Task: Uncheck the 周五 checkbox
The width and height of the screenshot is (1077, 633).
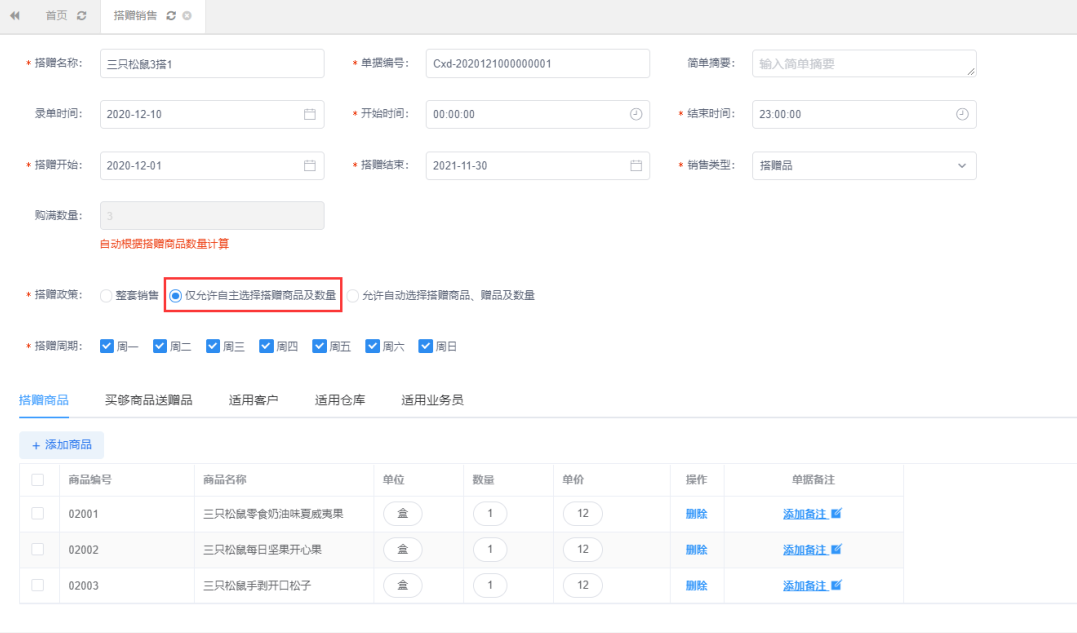Action: click(319, 346)
